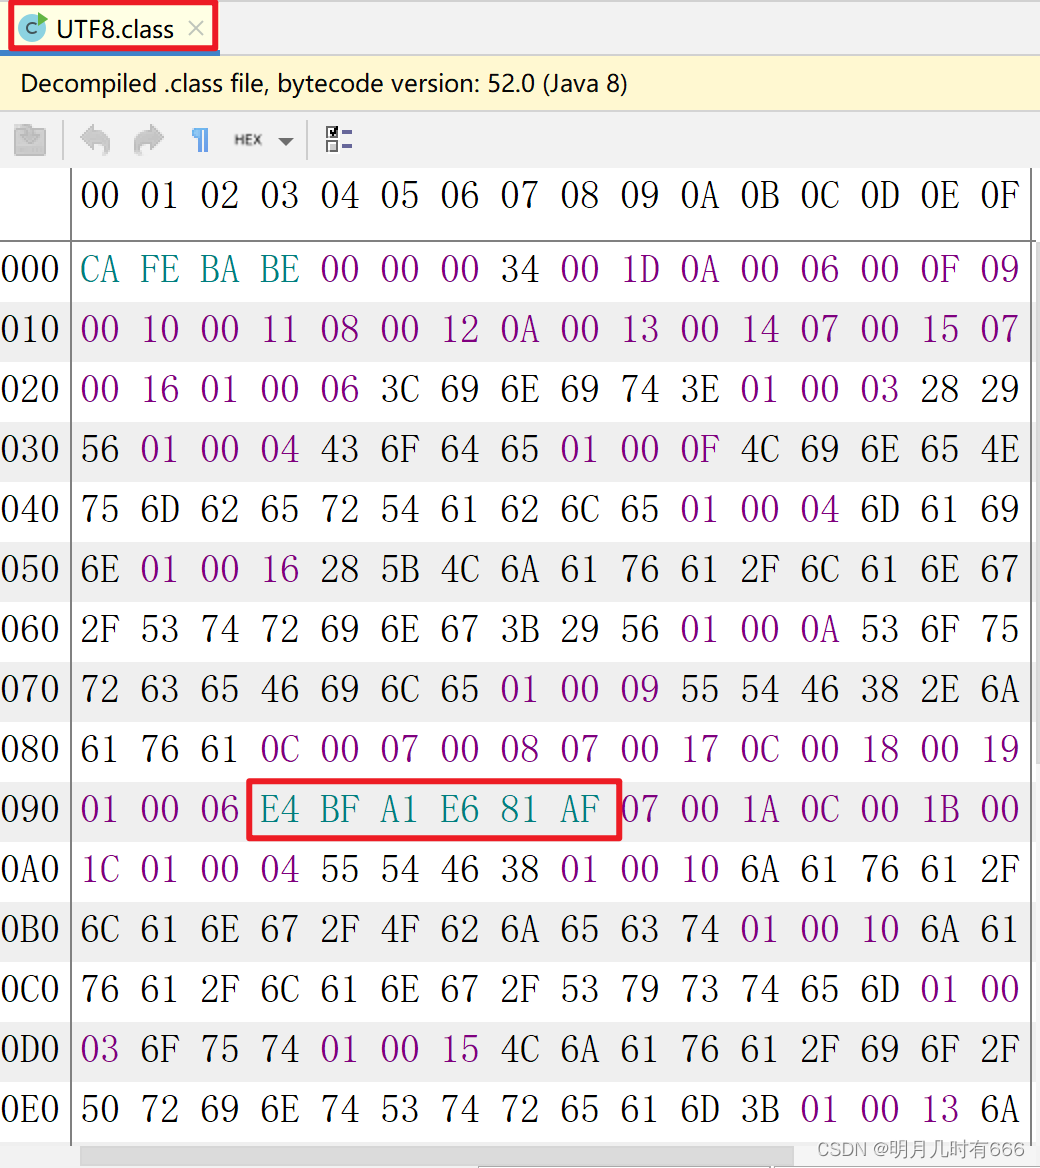Select row offset 070
Image resolution: width=1040 pixels, height=1168 pixels.
tap(30, 690)
